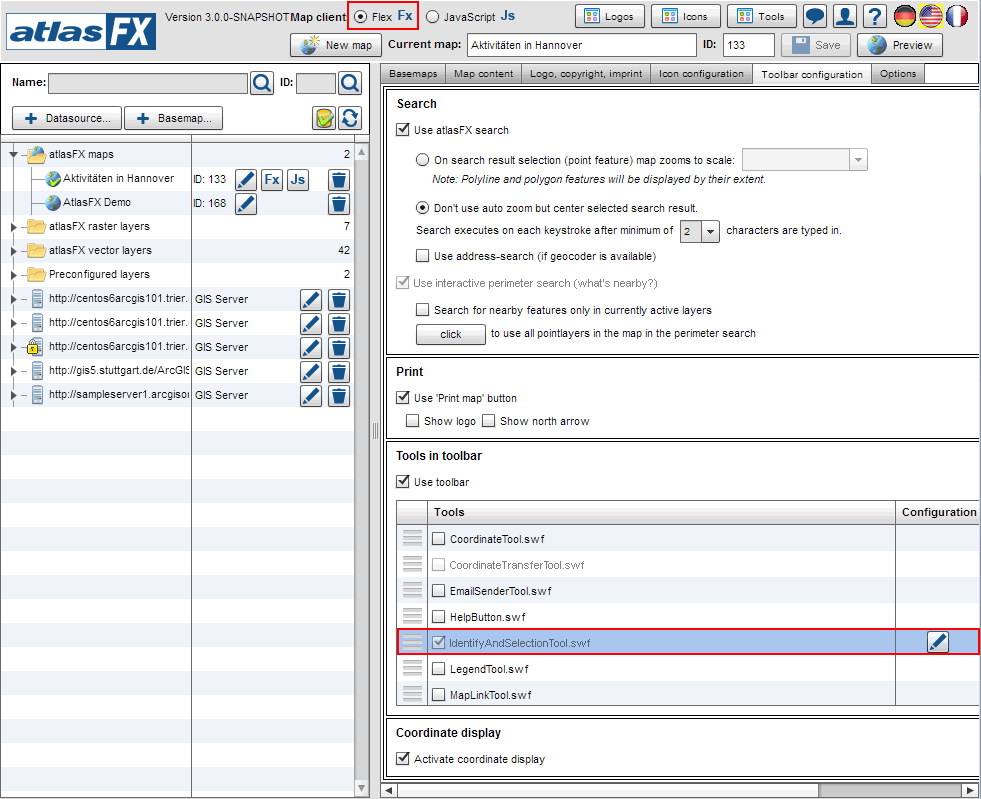Edit first centos6arcgis101 GIS Server
The height and width of the screenshot is (799, 981).
pos(311,300)
